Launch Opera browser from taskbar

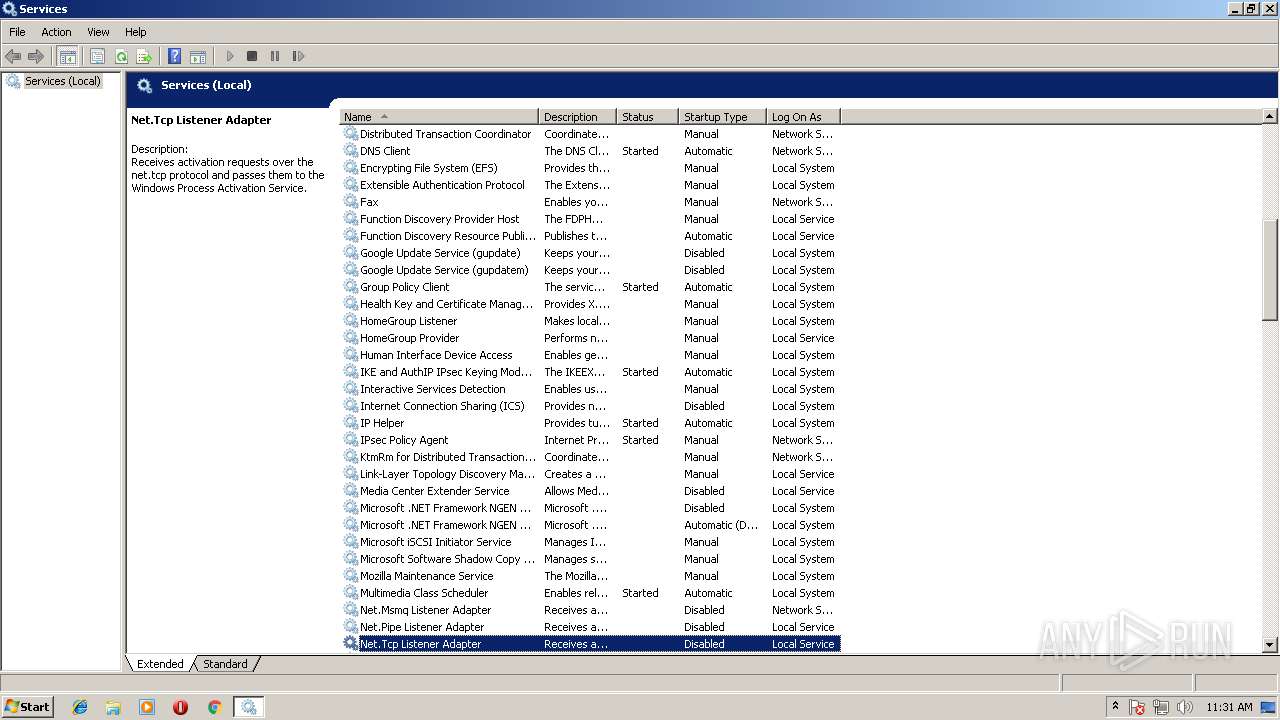[x=180, y=707]
